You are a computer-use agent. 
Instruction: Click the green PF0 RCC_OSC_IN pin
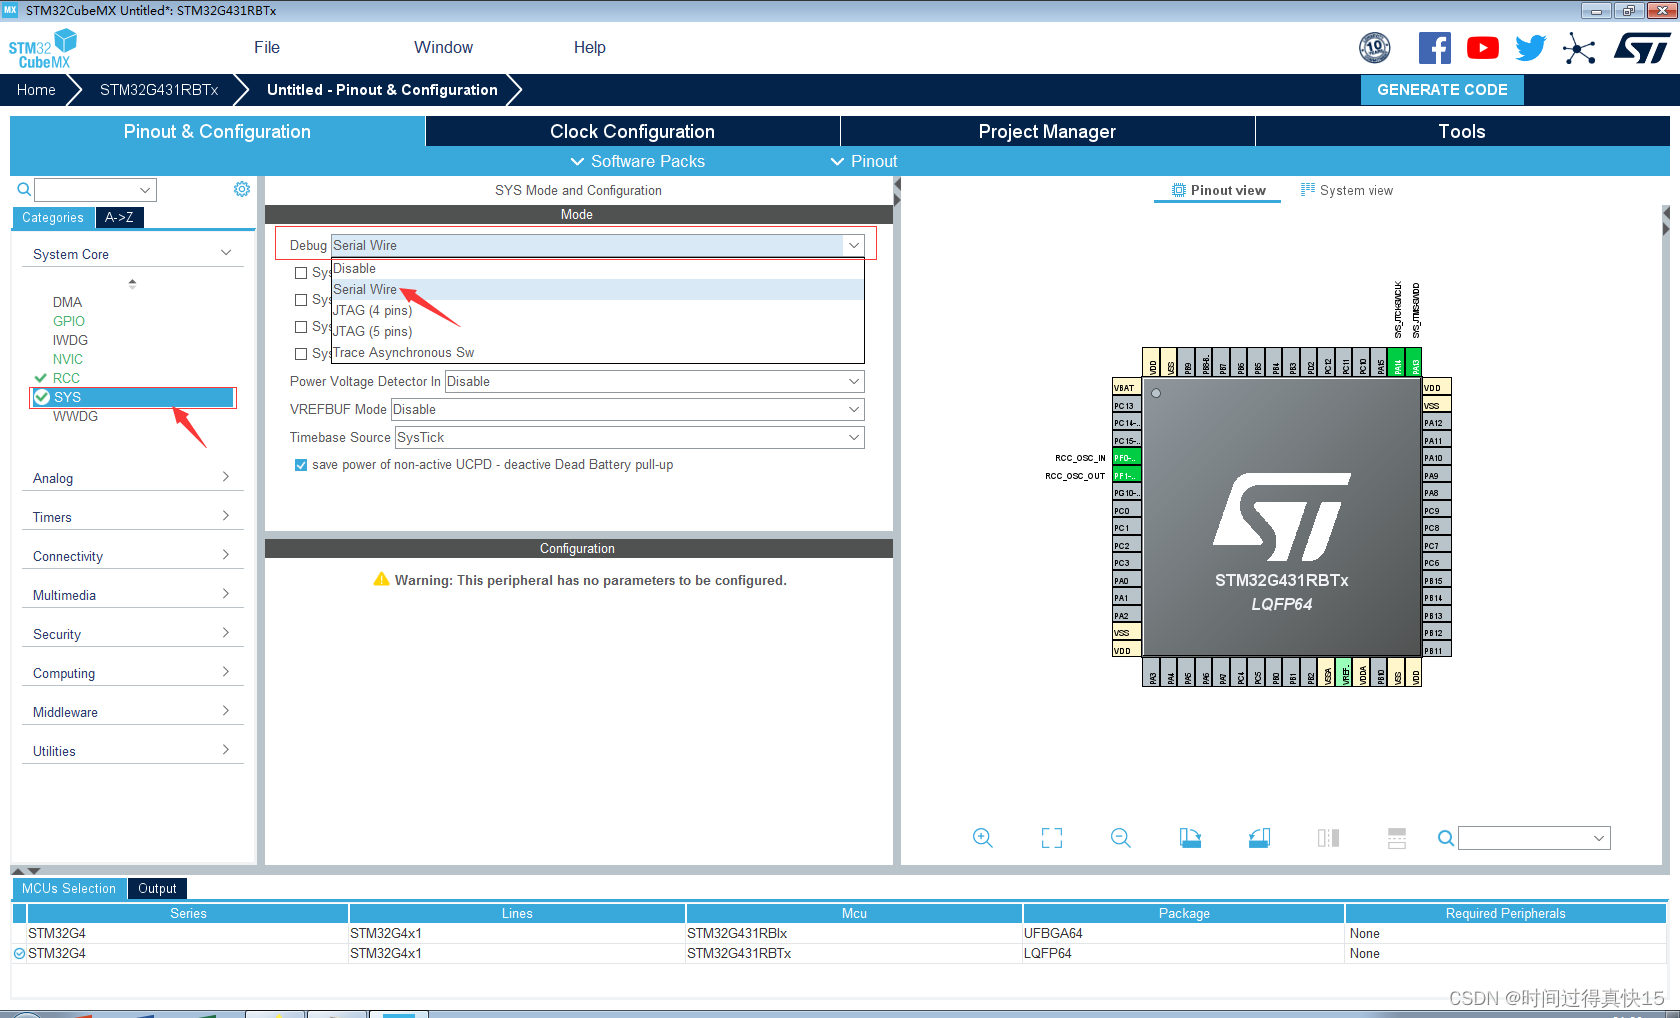coord(1127,458)
